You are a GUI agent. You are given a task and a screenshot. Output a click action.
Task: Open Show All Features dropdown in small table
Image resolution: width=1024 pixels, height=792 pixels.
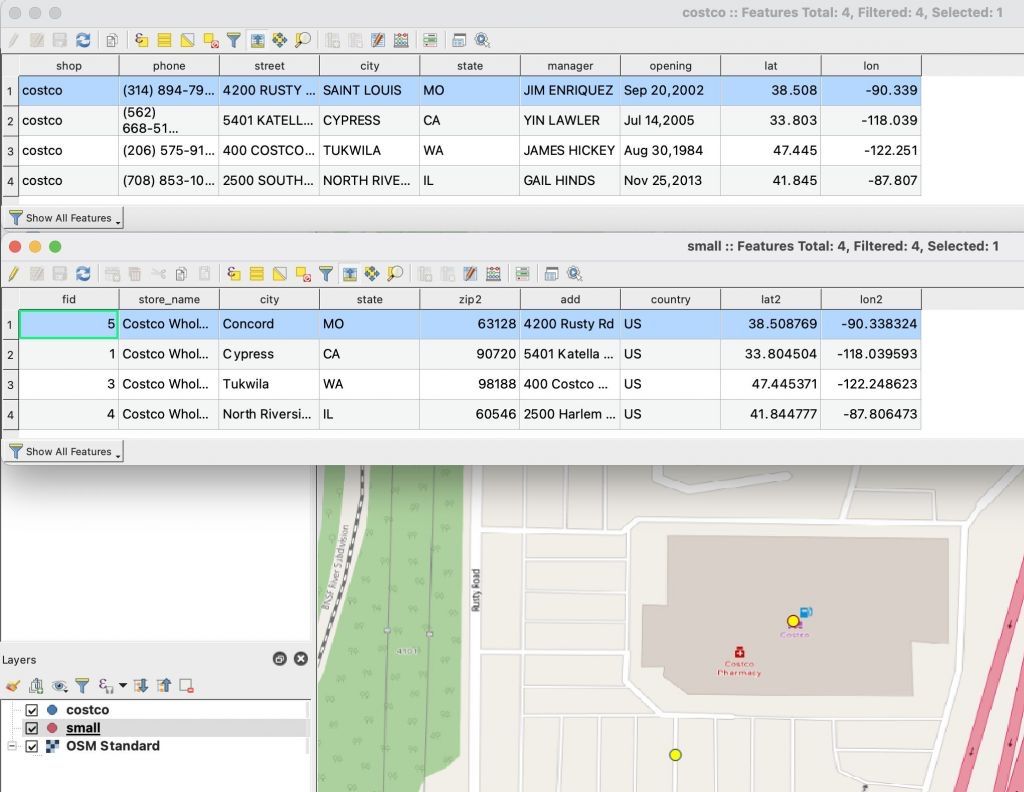(64, 451)
